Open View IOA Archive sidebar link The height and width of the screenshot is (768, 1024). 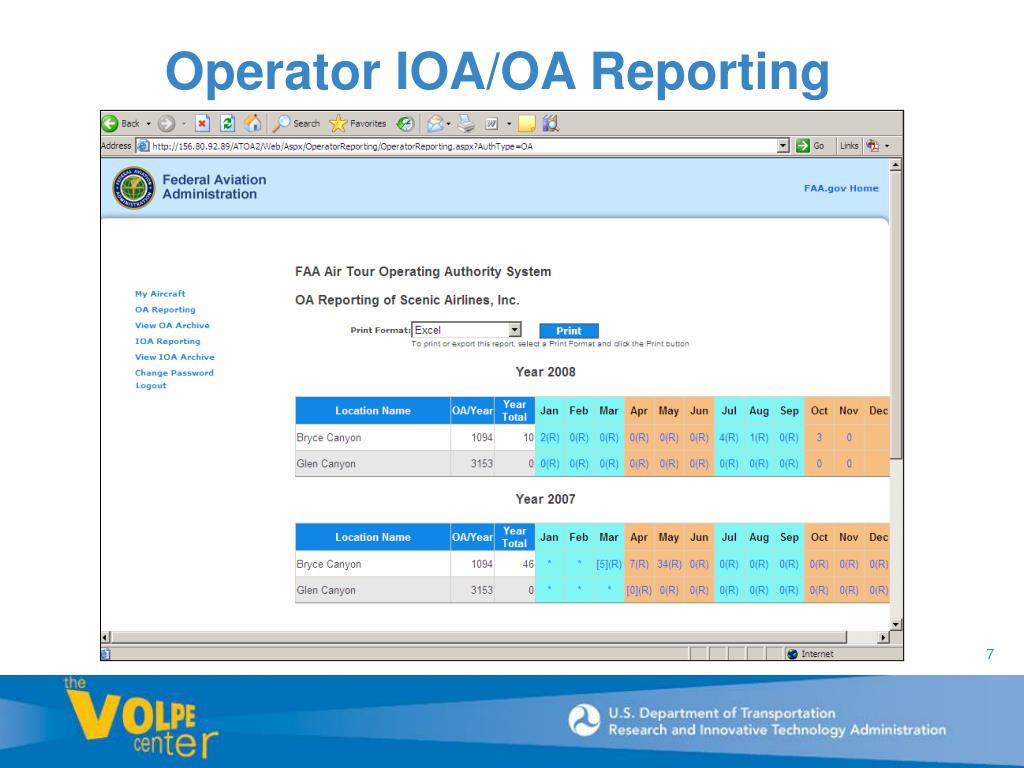(x=174, y=357)
